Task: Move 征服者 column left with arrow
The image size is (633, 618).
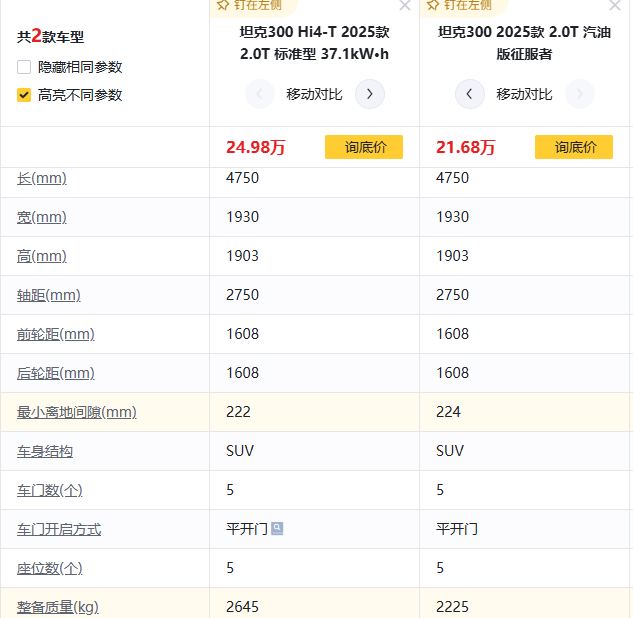Action: click(x=470, y=94)
